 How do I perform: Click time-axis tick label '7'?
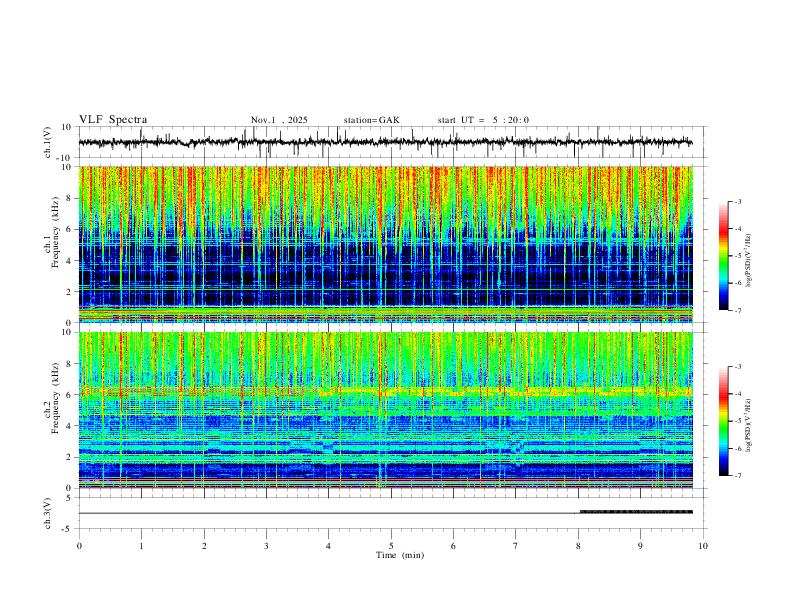coord(516,546)
